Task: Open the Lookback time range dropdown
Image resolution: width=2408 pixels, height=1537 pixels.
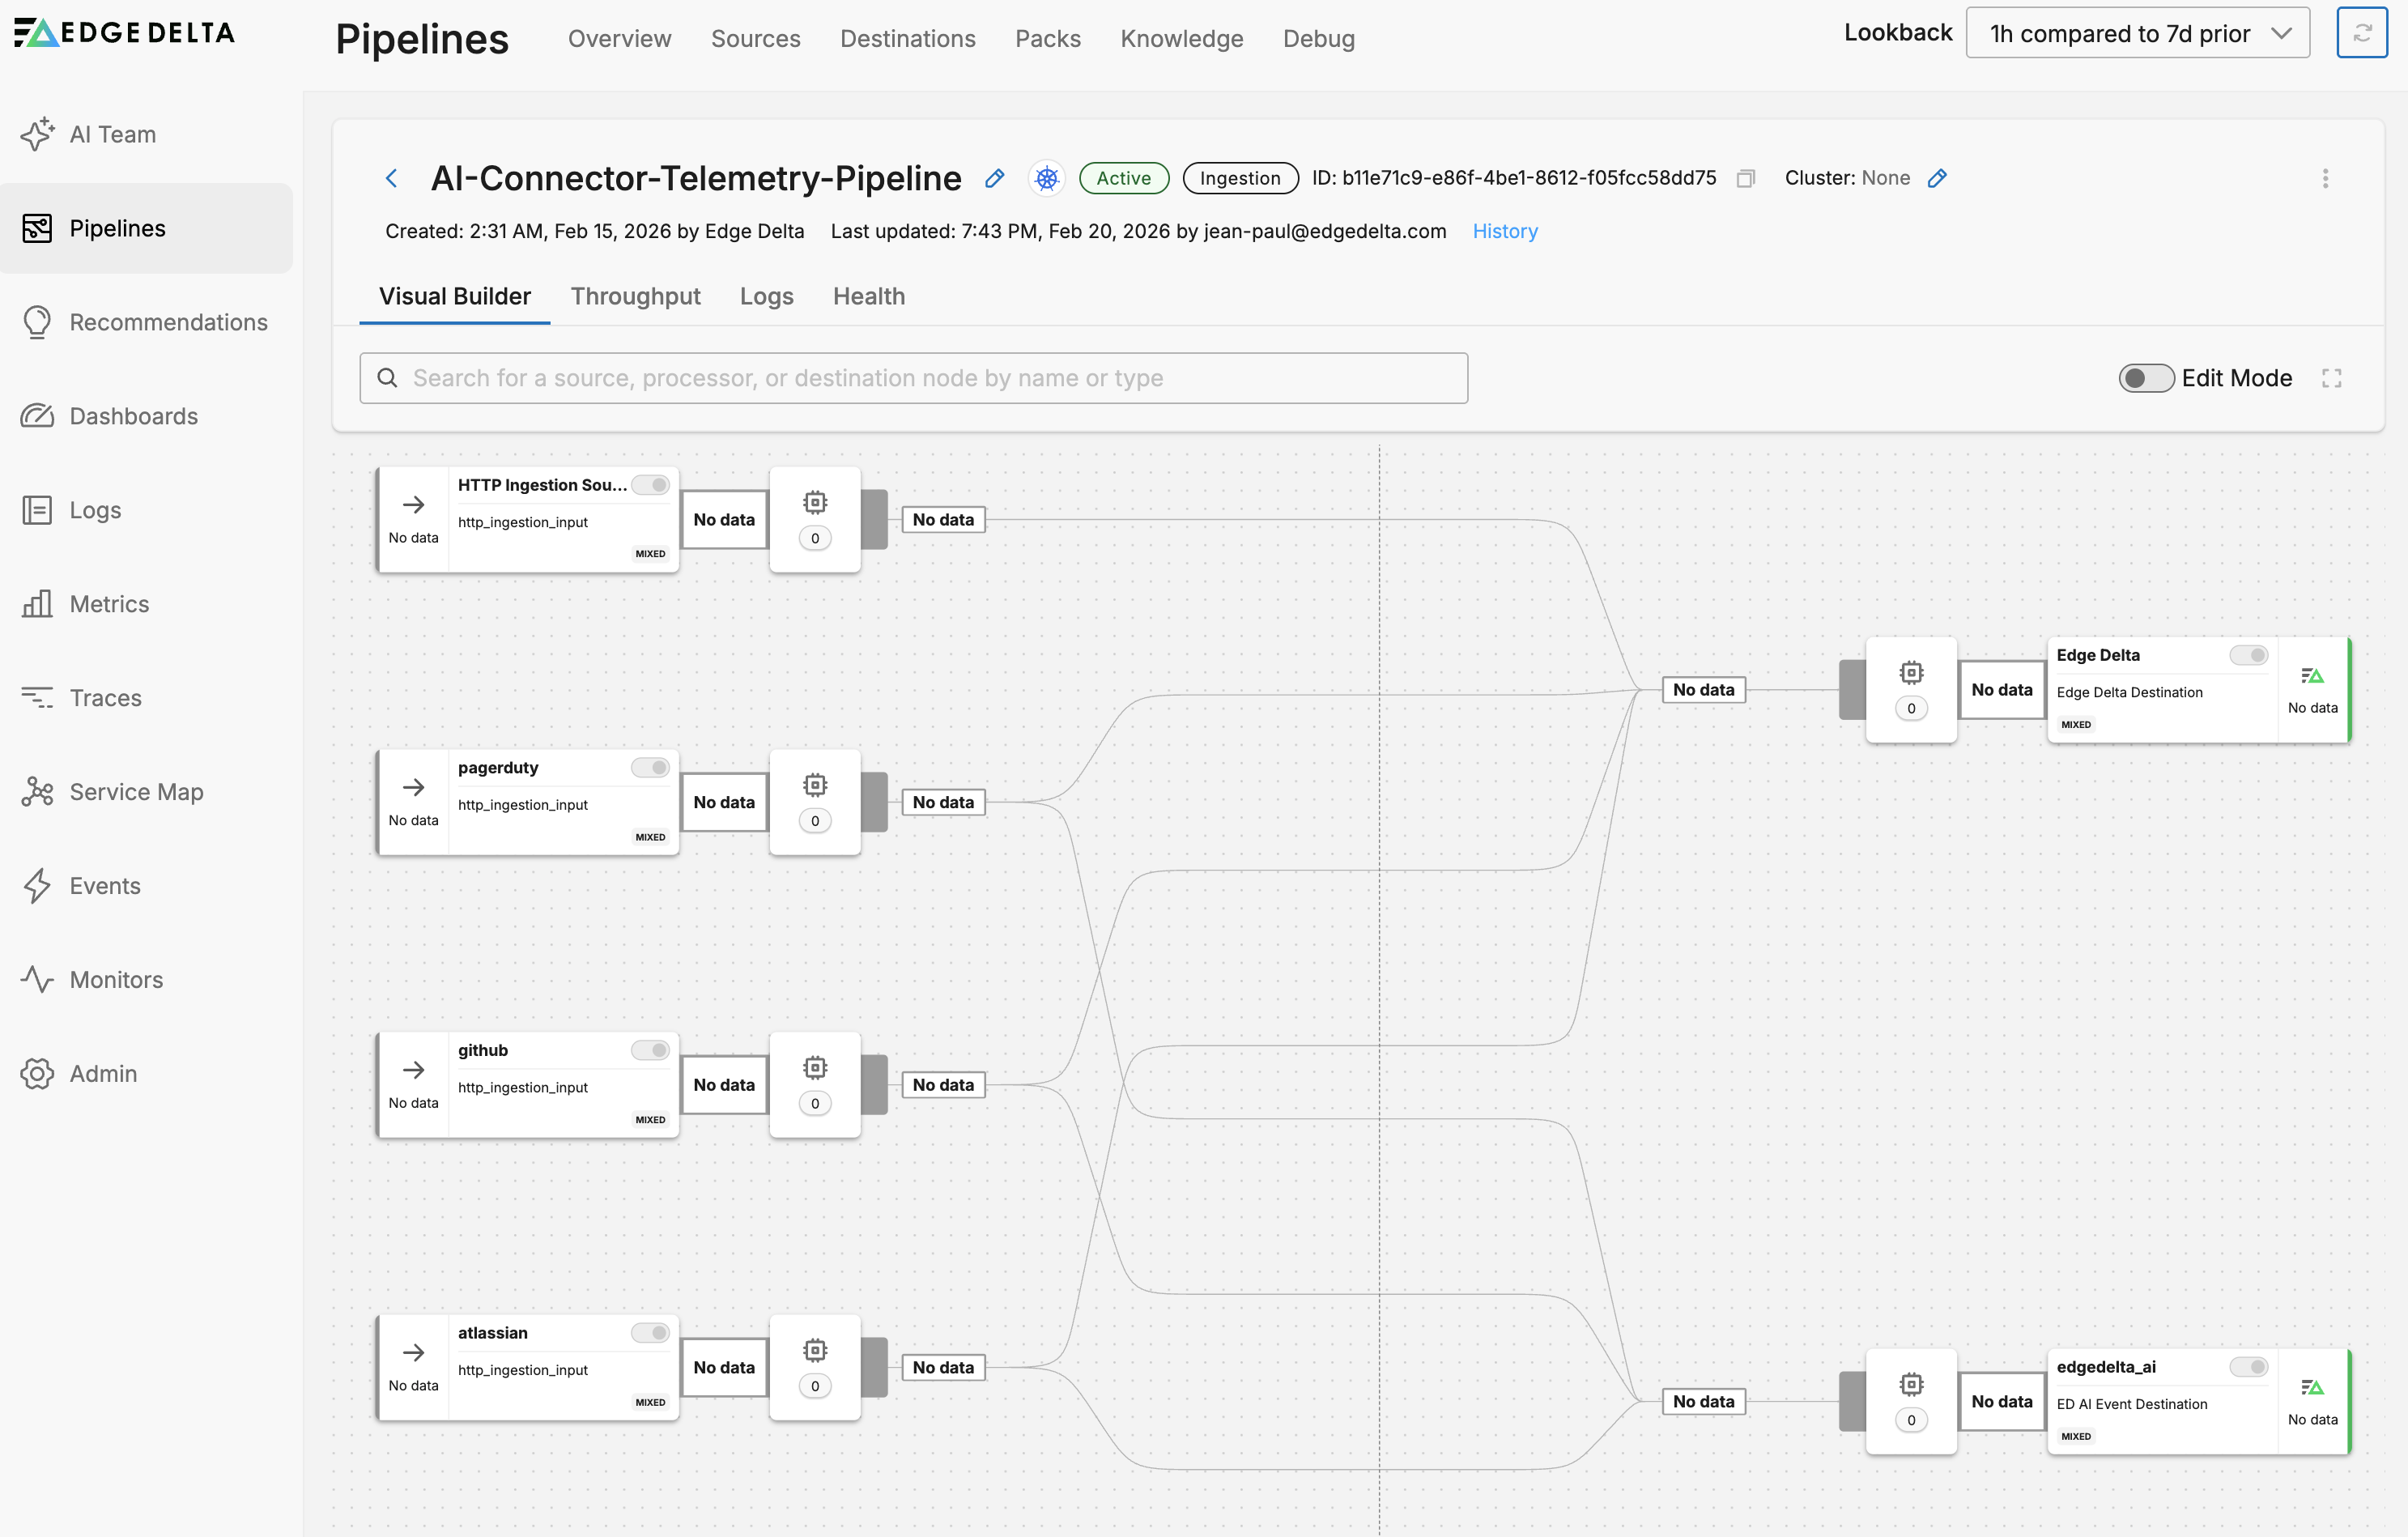Action: [2137, 33]
